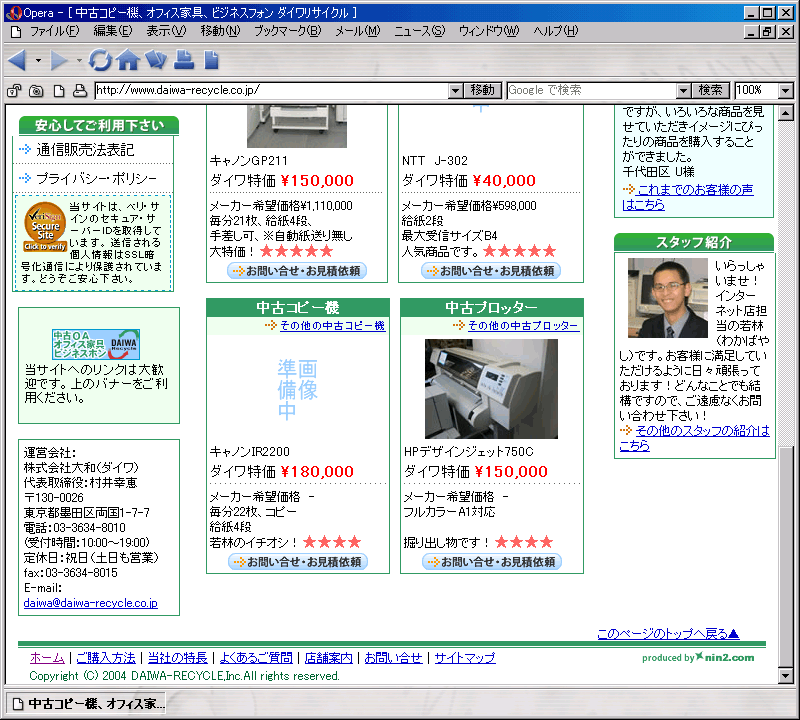Click お問い合せ・お見積依頼 under NTT J-302
This screenshot has width=800, height=720.
click(x=491, y=271)
